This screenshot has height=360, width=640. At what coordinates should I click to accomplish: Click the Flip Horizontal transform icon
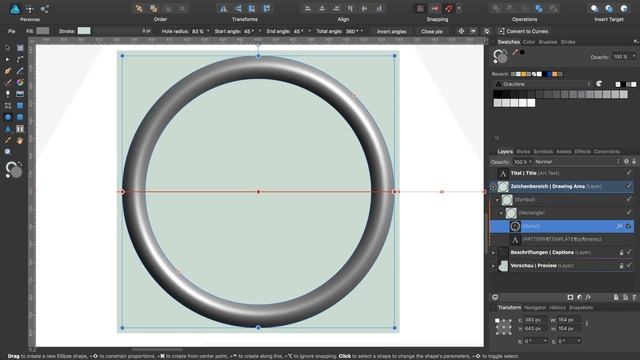click(223, 9)
